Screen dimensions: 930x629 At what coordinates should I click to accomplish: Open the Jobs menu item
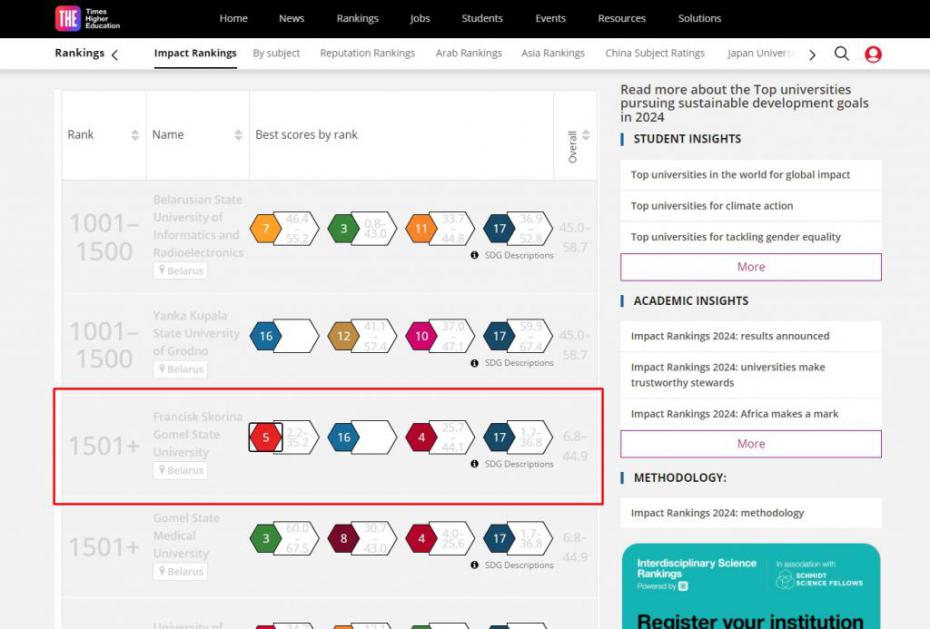click(419, 18)
